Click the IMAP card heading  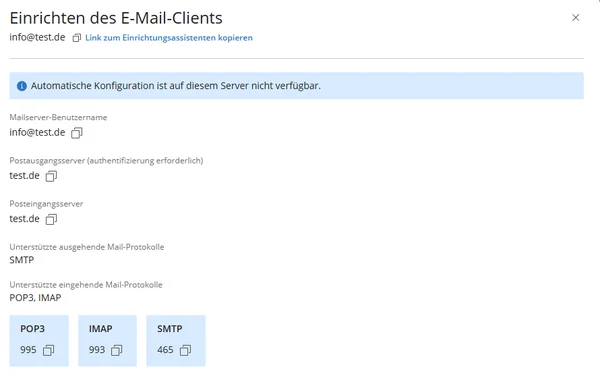(x=101, y=329)
